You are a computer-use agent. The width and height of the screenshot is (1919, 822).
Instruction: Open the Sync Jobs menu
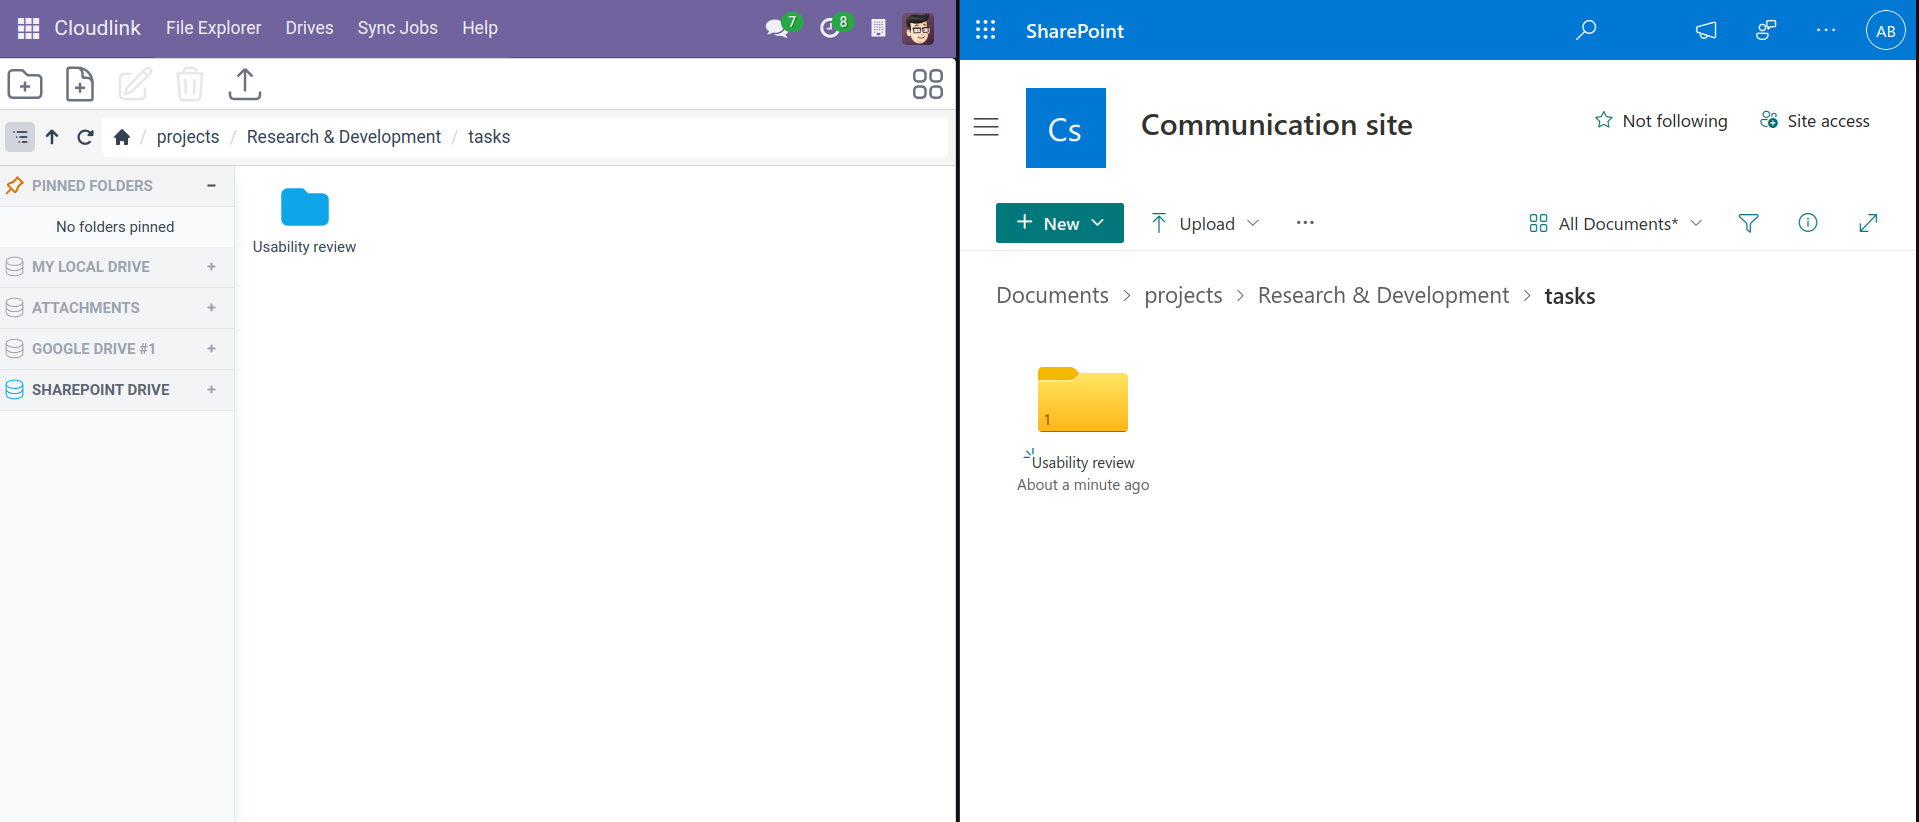[397, 28]
